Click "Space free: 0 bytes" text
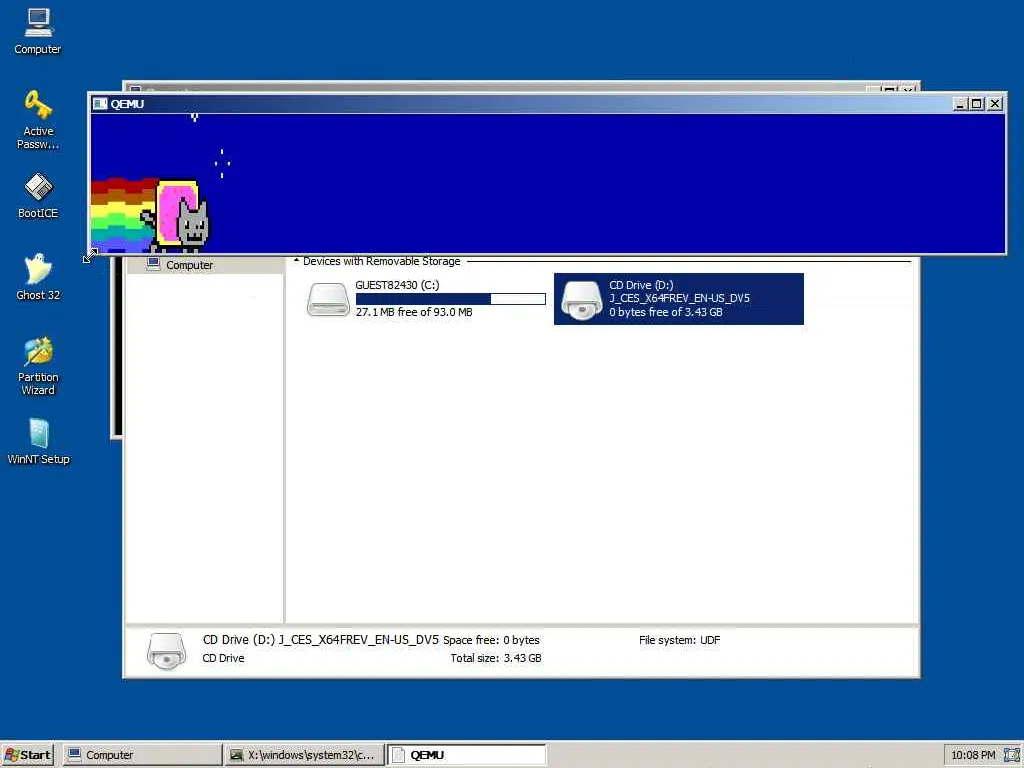The width and height of the screenshot is (1024, 768). 491,640
